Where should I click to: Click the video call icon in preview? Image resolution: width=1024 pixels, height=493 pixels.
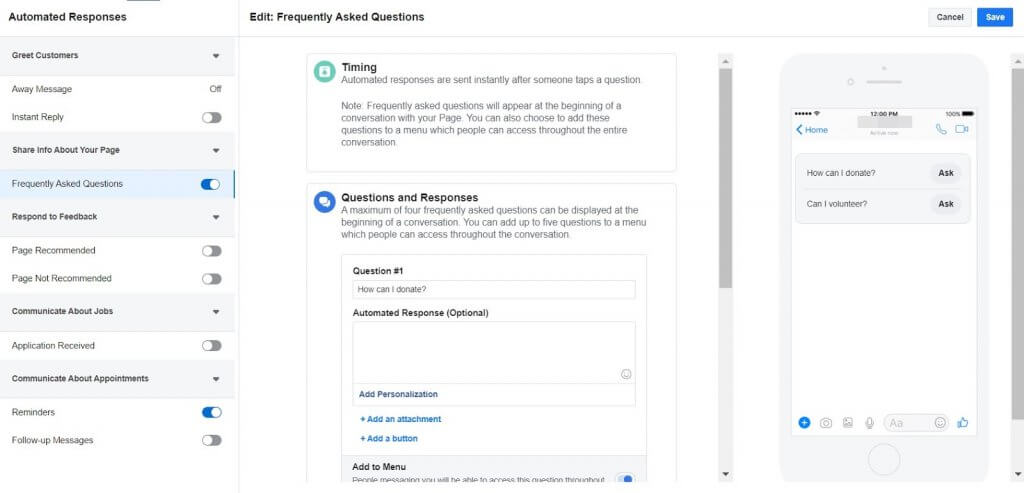click(962, 129)
